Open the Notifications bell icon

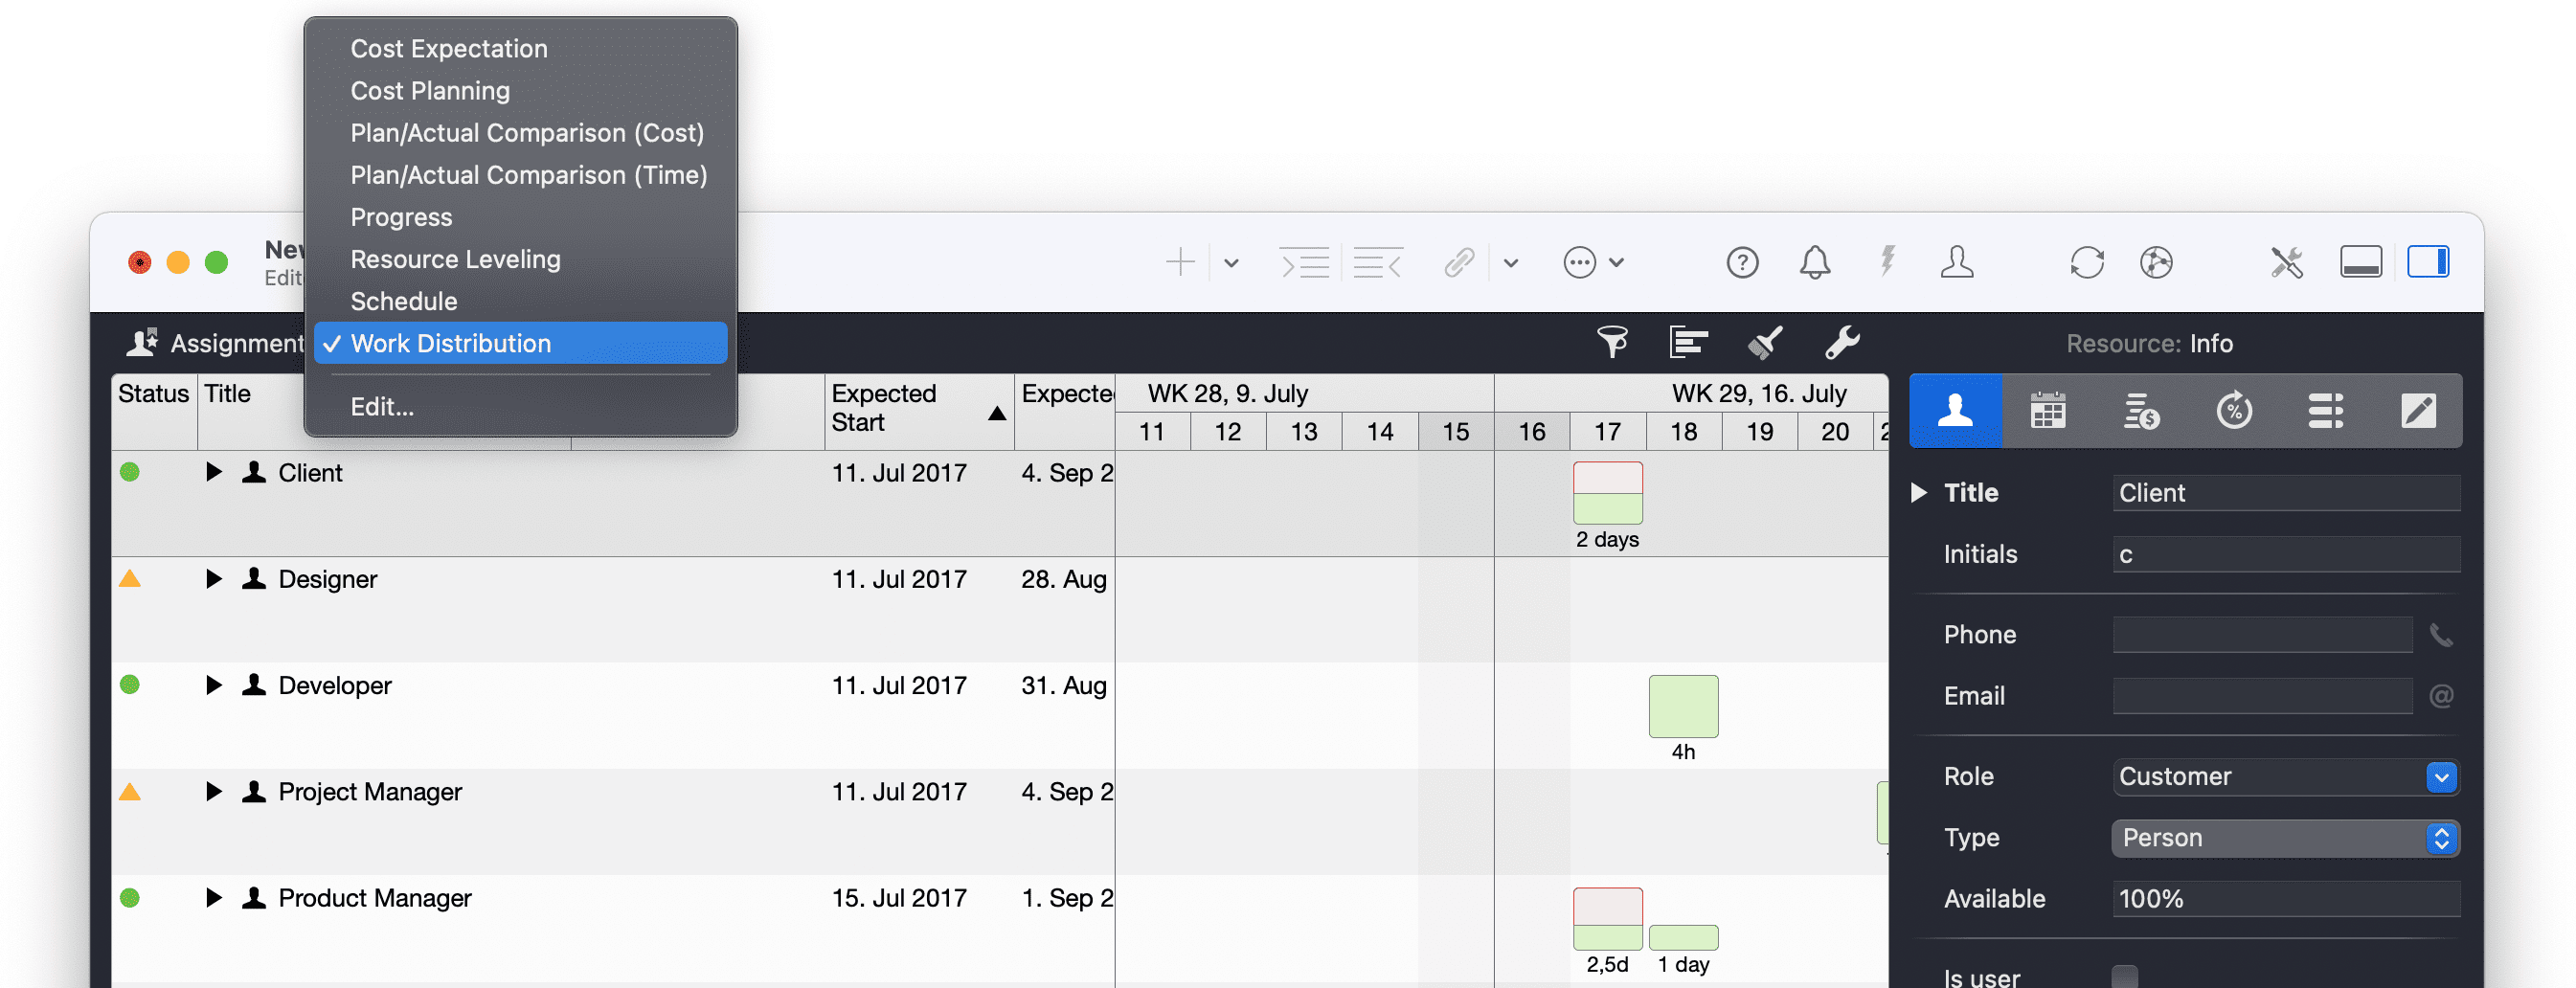tap(1814, 262)
